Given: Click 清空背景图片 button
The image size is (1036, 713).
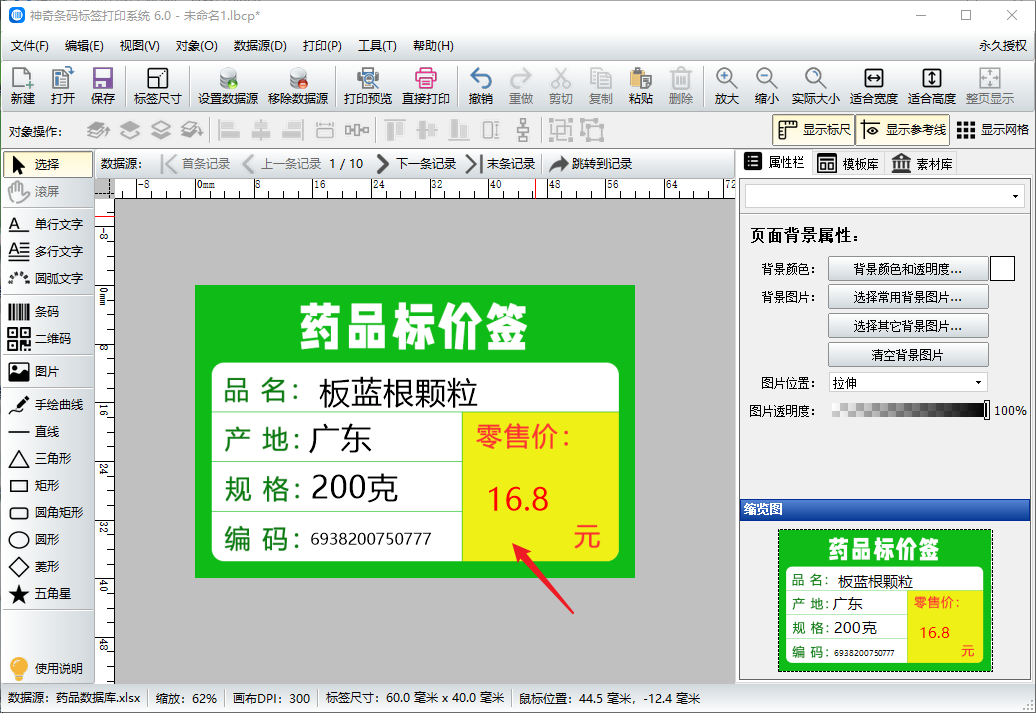Looking at the screenshot, I should click(x=908, y=355).
